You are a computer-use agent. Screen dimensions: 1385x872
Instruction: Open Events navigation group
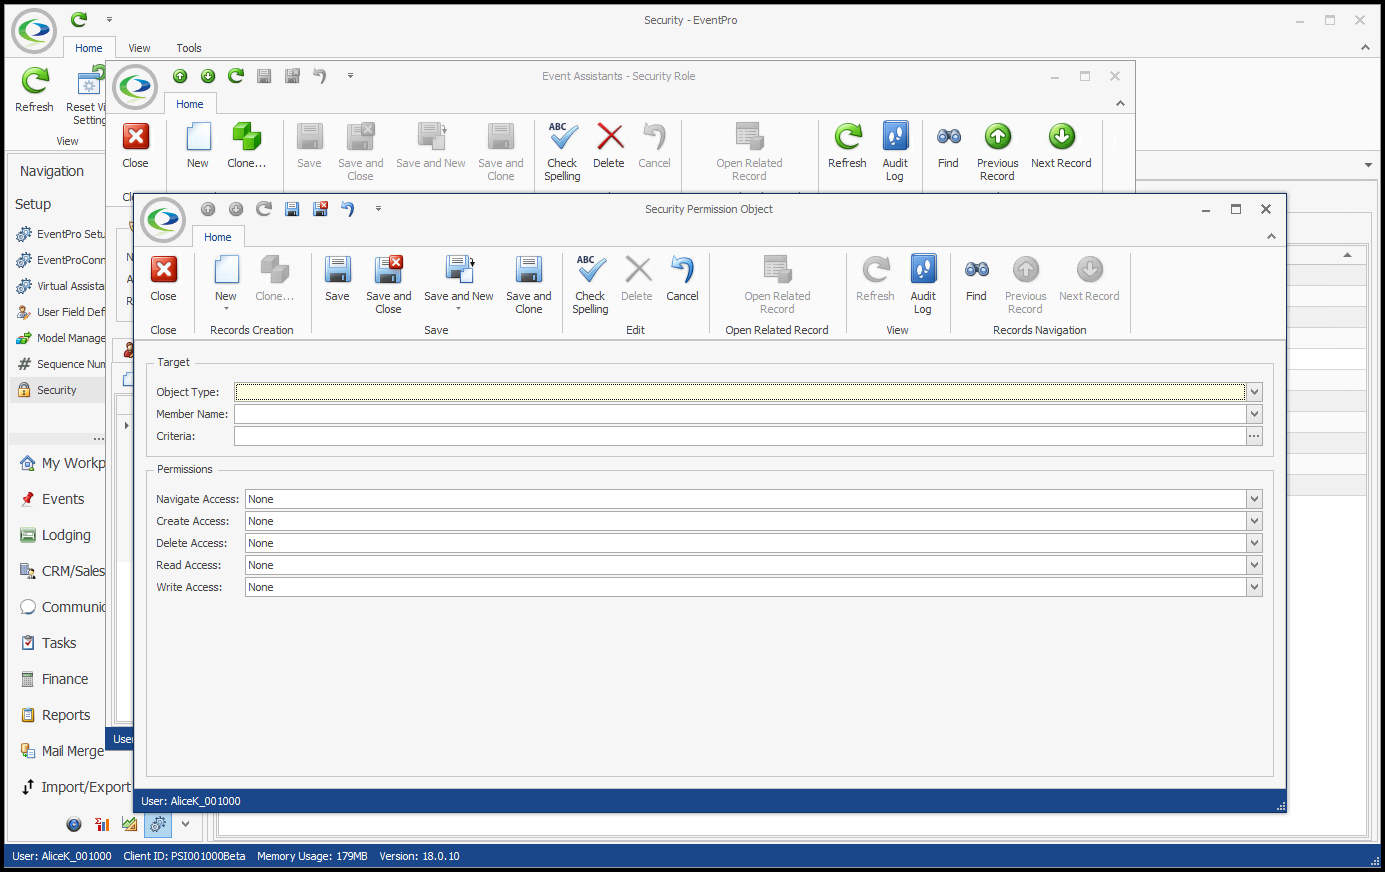[x=63, y=499]
